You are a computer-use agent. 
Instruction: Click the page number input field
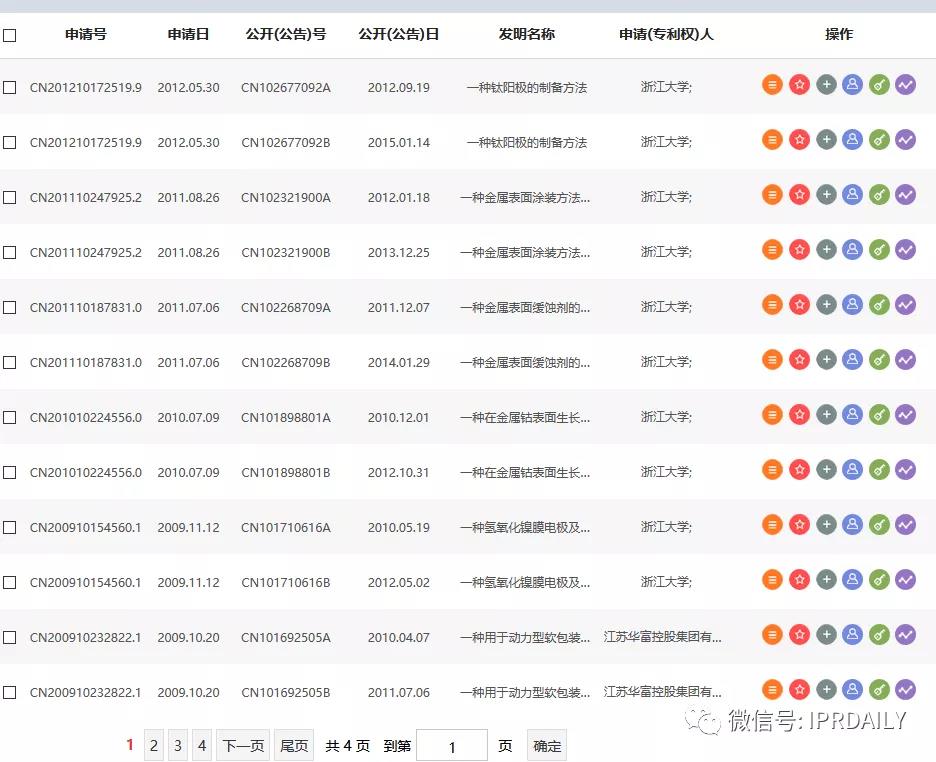point(452,745)
